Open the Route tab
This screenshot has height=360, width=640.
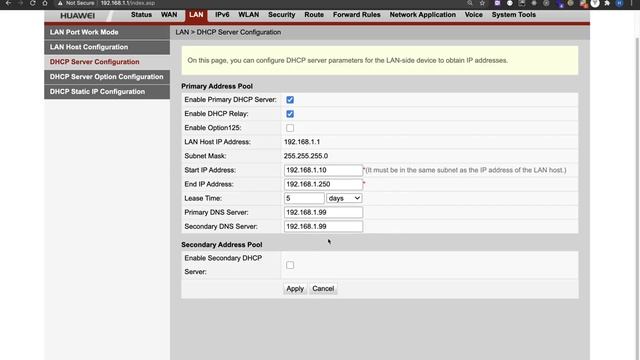(314, 15)
